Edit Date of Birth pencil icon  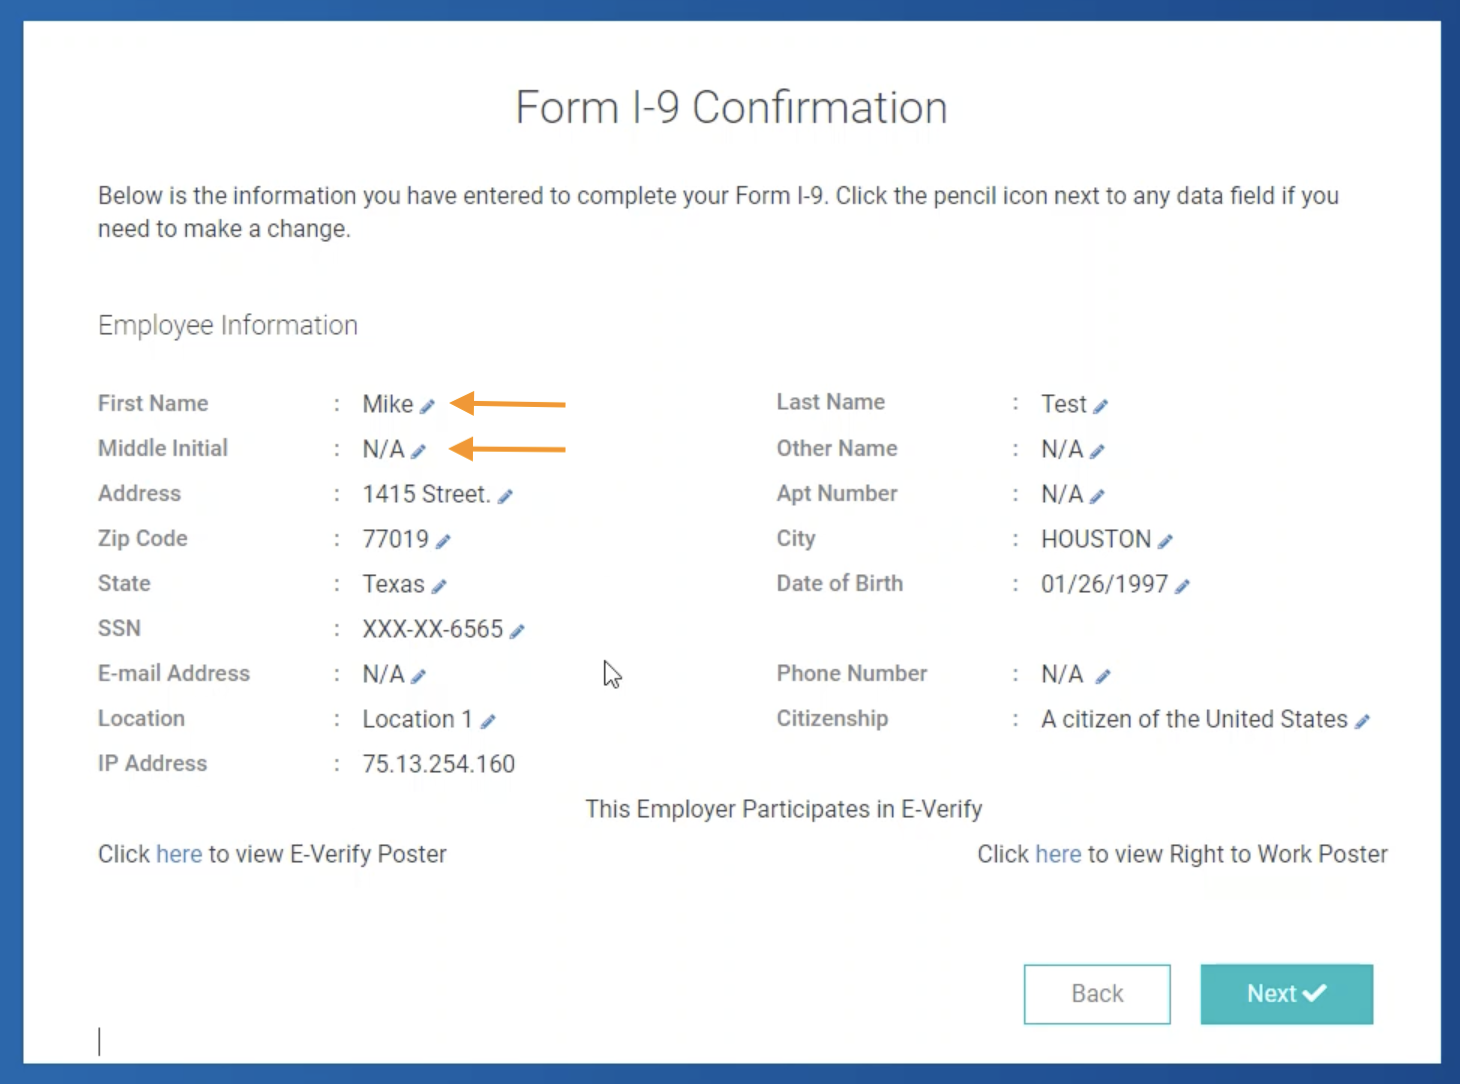point(1182,586)
